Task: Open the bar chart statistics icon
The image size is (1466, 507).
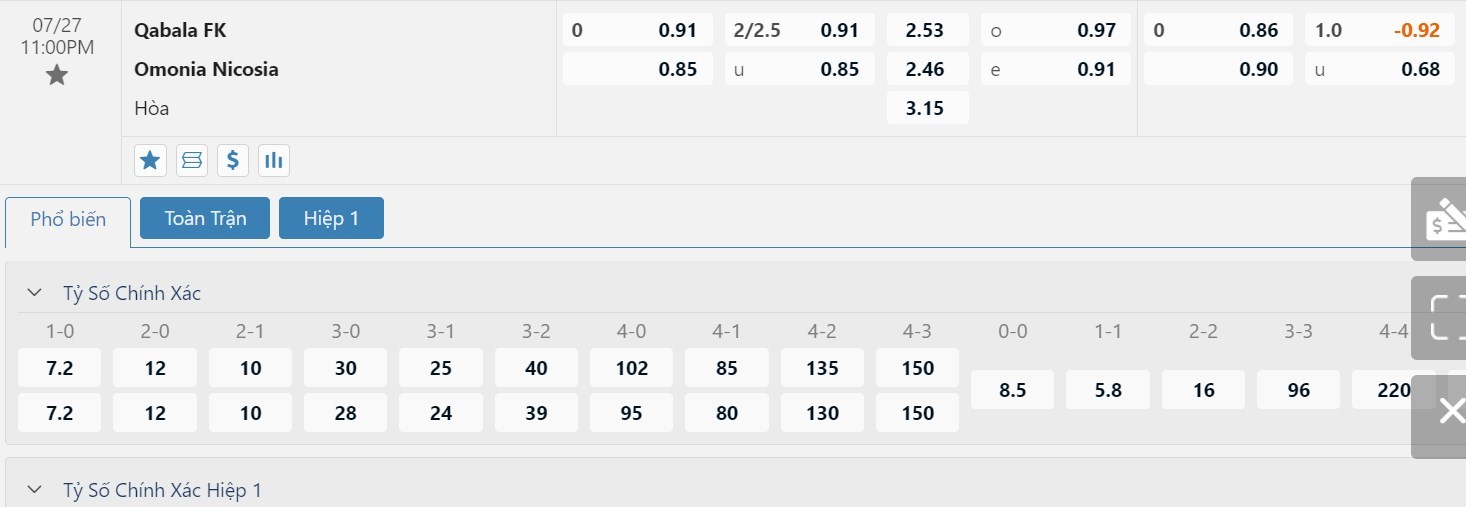Action: (x=273, y=160)
